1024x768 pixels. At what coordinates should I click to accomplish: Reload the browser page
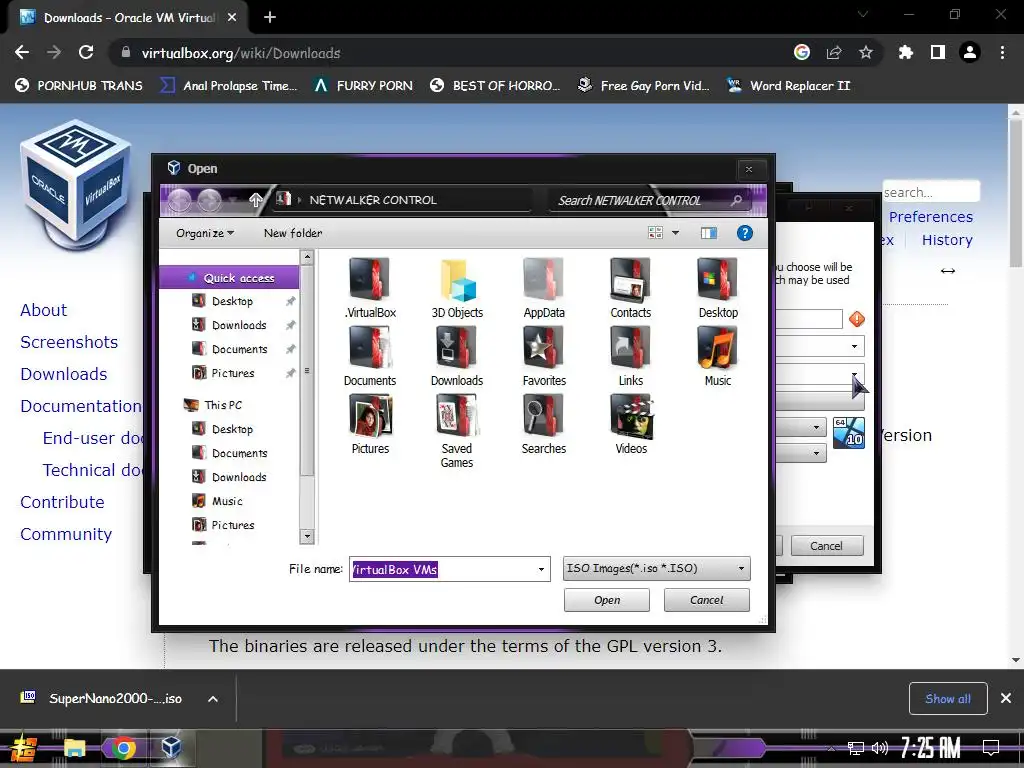[86, 52]
